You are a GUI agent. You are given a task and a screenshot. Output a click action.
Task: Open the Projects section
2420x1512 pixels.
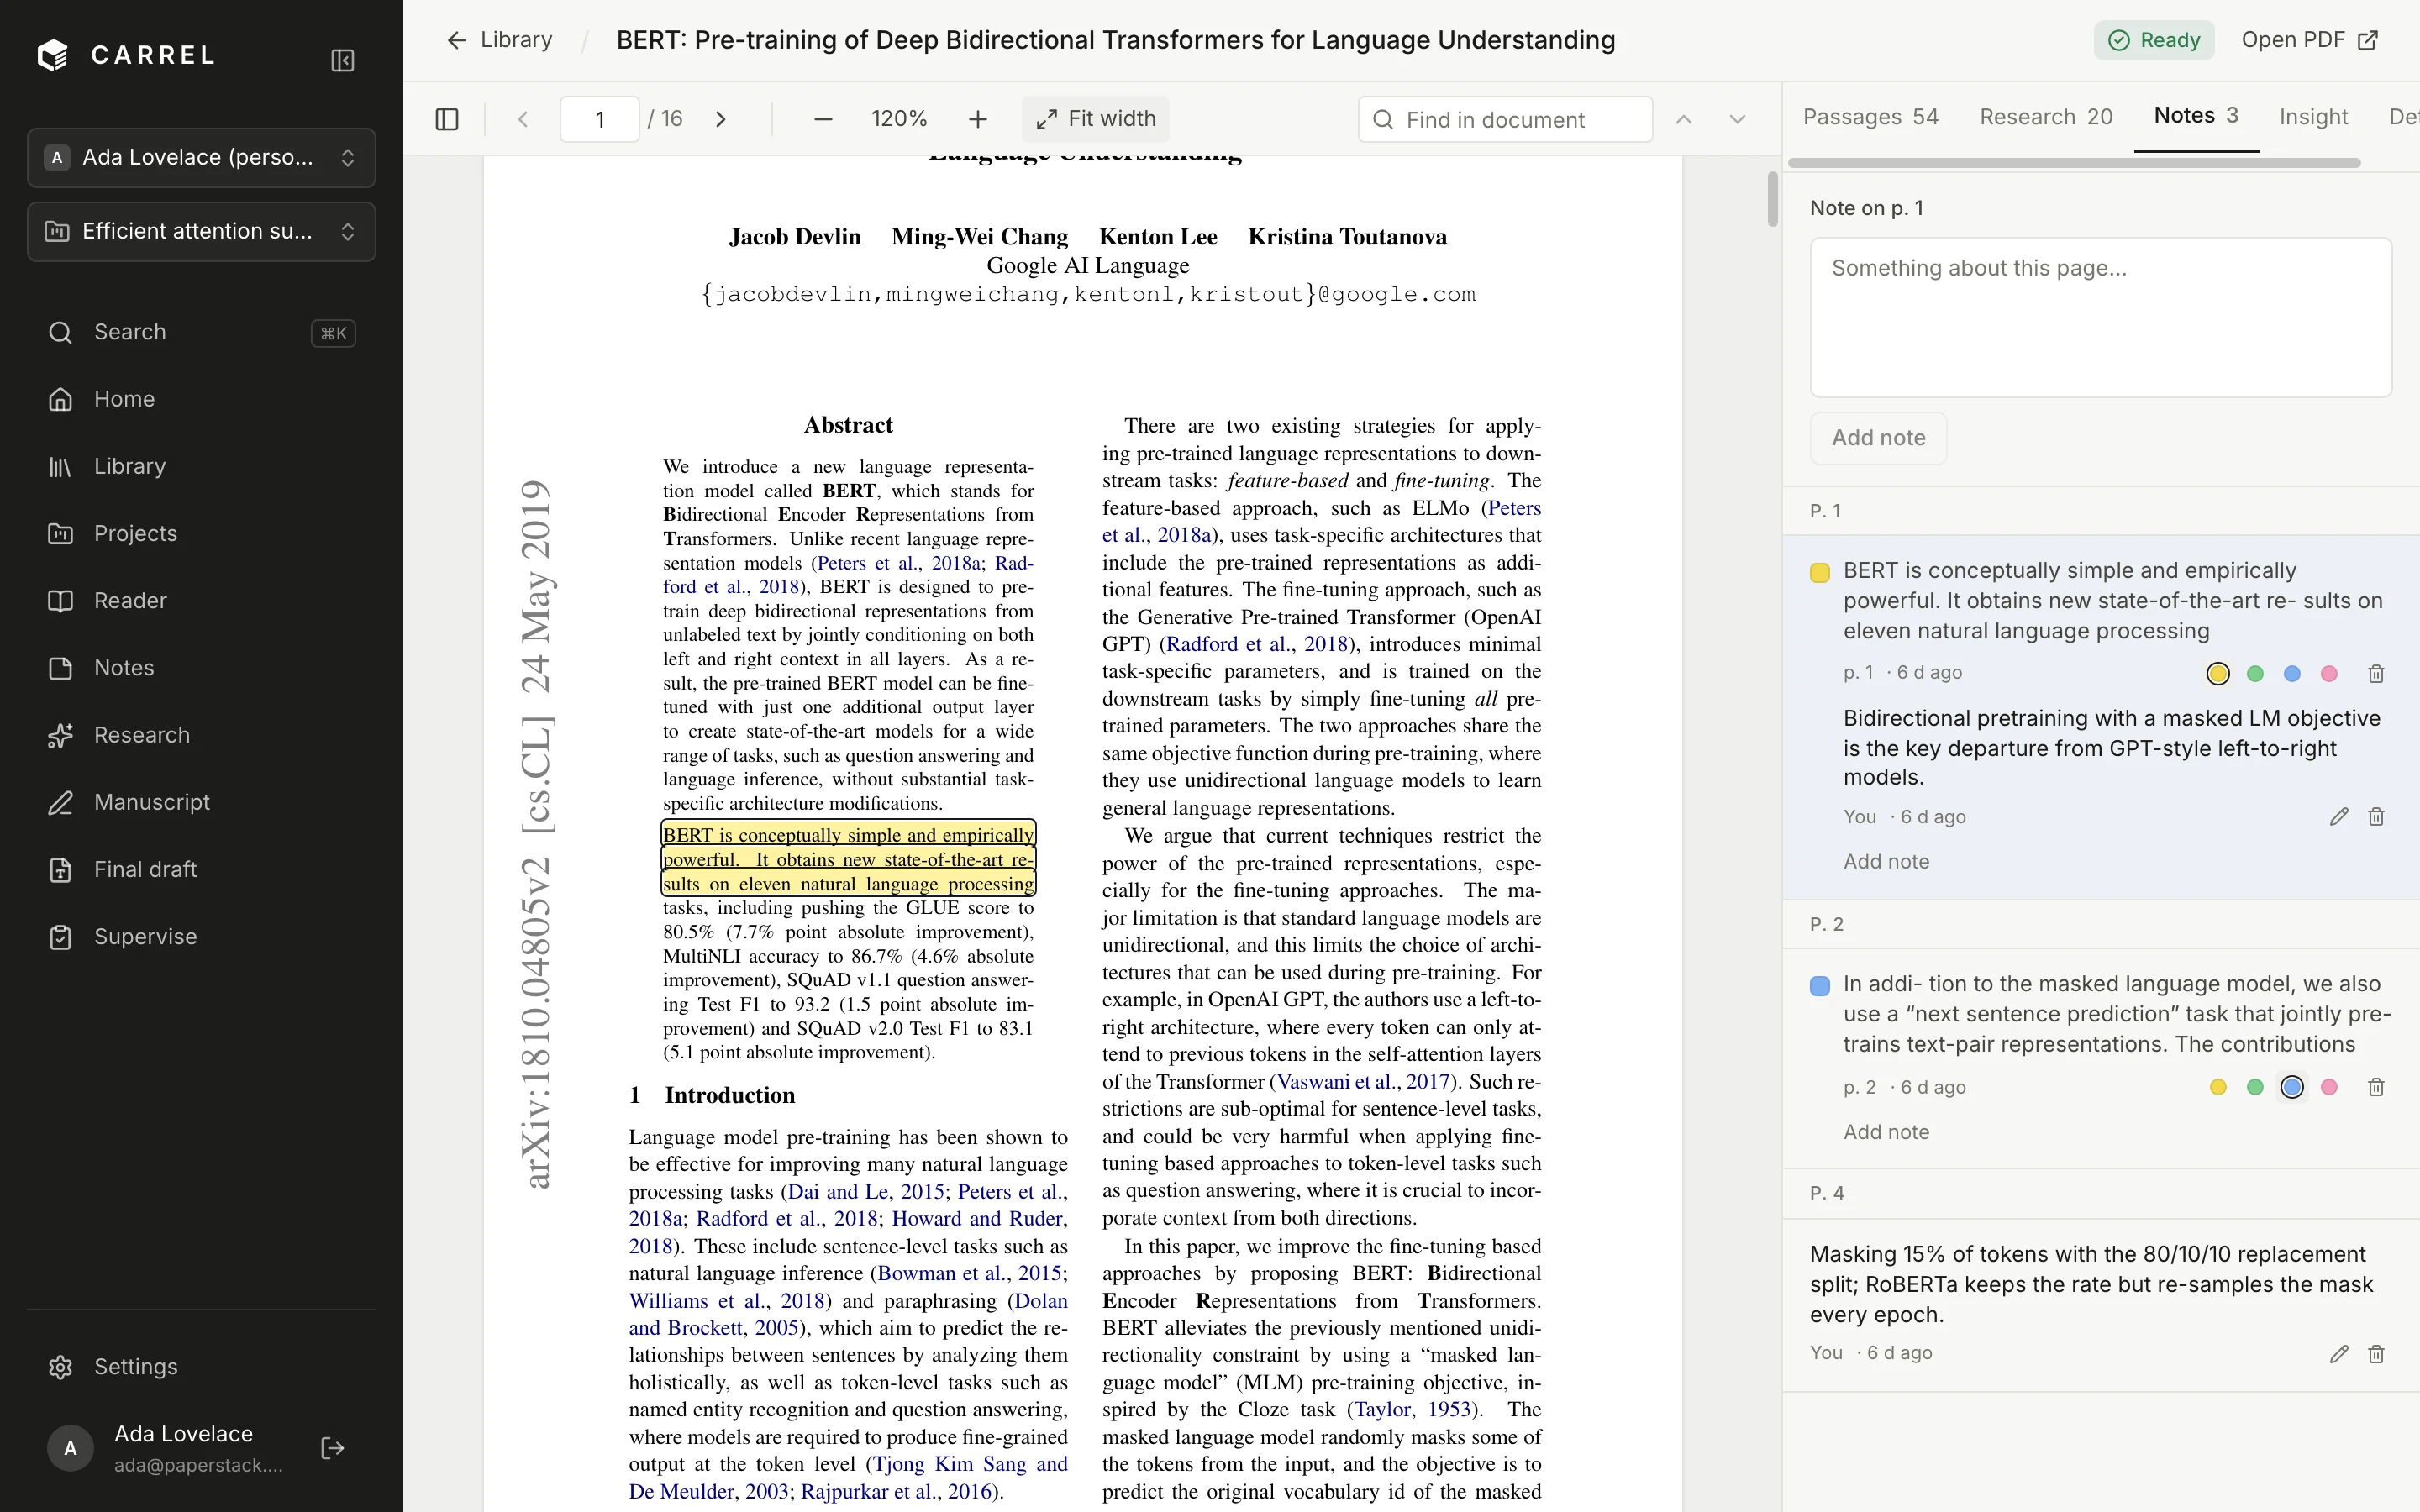pos(201,533)
